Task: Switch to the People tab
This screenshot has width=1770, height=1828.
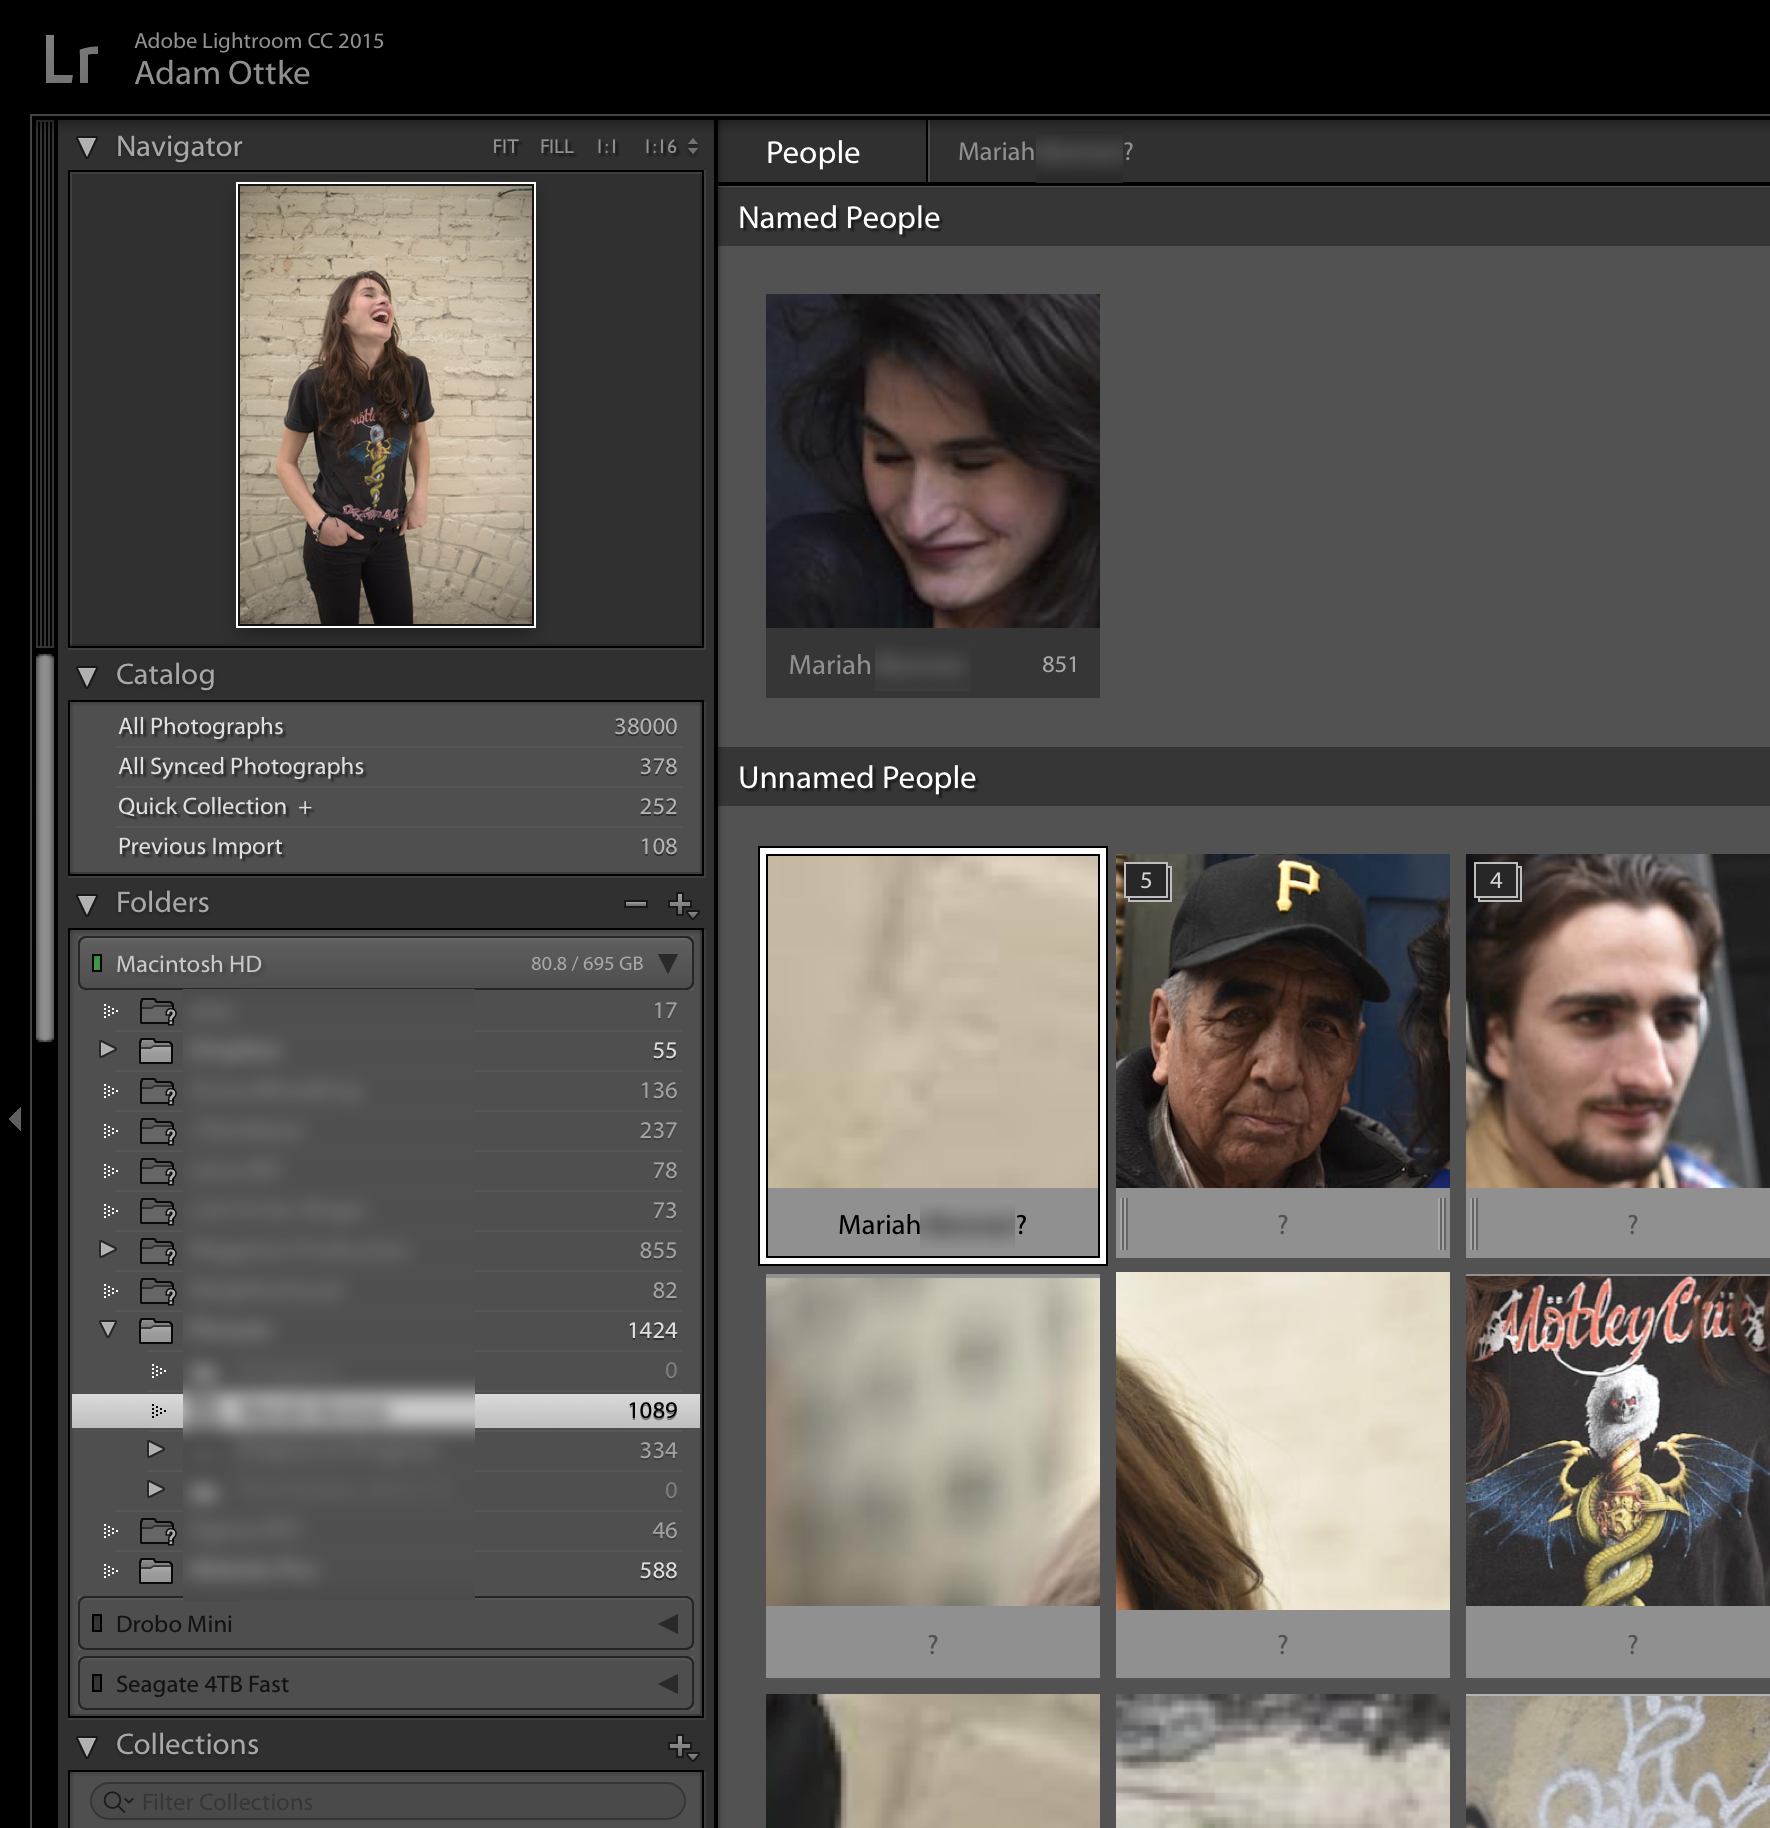Action: point(813,152)
